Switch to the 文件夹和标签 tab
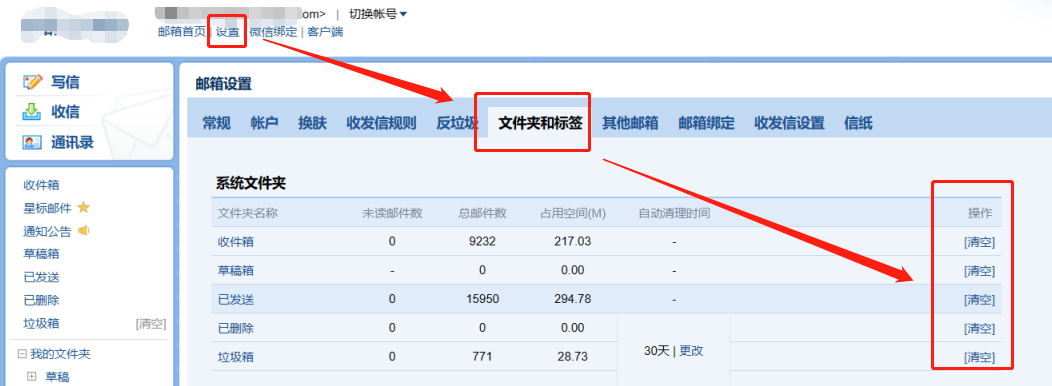Viewport: 1052px width, 386px height. pos(540,124)
